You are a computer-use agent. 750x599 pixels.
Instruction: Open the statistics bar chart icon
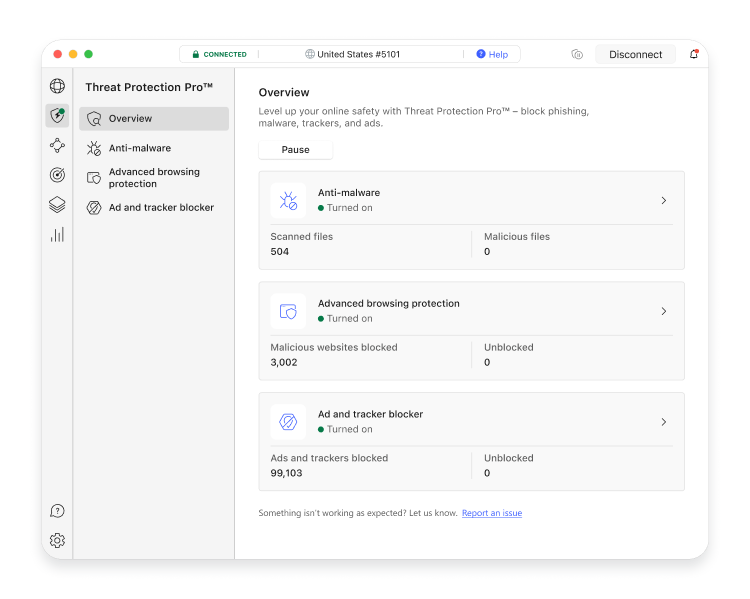tap(57, 234)
